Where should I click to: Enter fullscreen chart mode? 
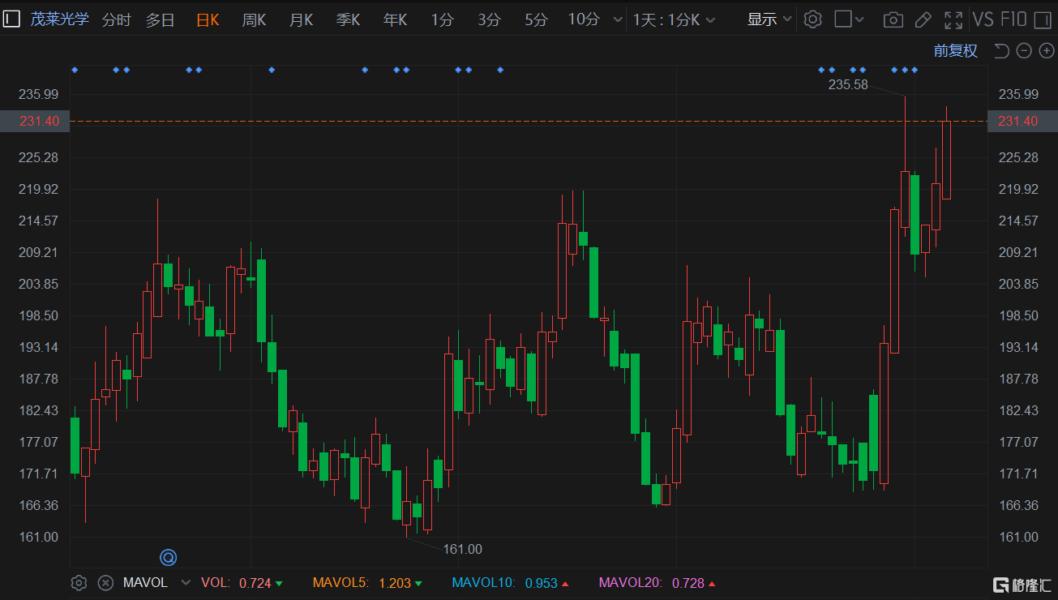[x=953, y=19]
